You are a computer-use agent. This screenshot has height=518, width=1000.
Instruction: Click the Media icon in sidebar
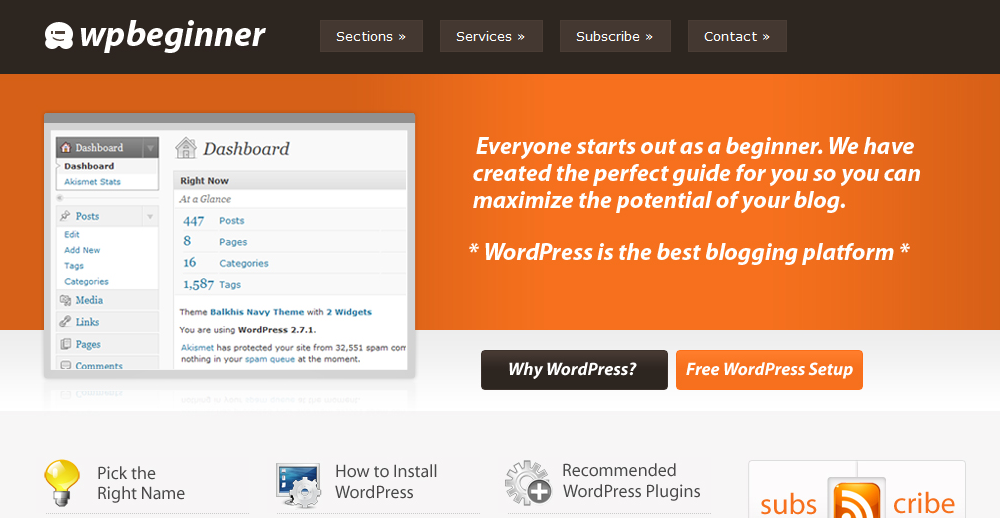point(65,300)
